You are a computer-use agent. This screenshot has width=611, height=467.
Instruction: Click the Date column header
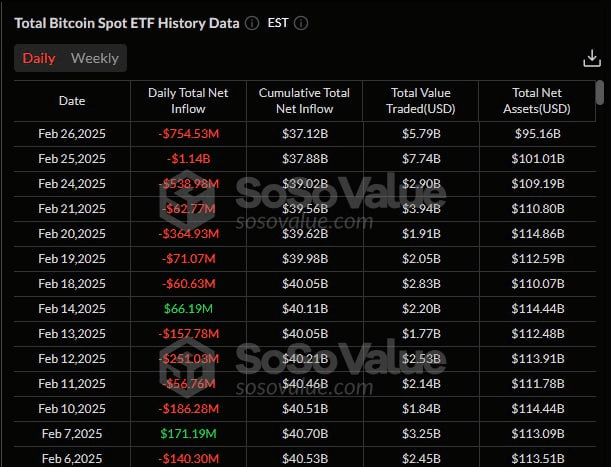click(72, 101)
